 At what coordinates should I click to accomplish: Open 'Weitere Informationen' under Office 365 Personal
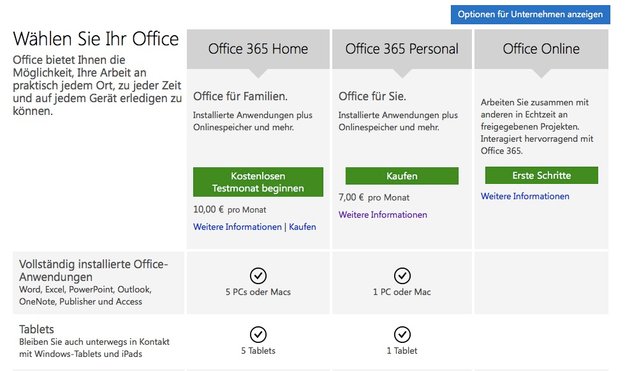[383, 214]
